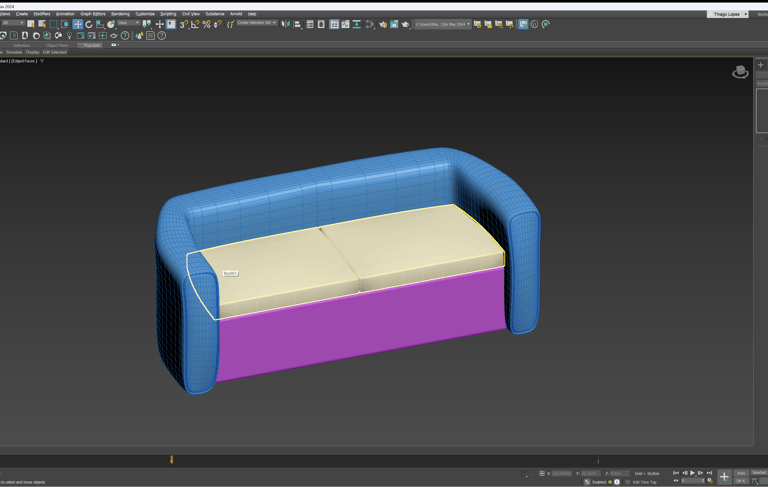Click the Render Production teapot

pyautogui.click(x=406, y=24)
